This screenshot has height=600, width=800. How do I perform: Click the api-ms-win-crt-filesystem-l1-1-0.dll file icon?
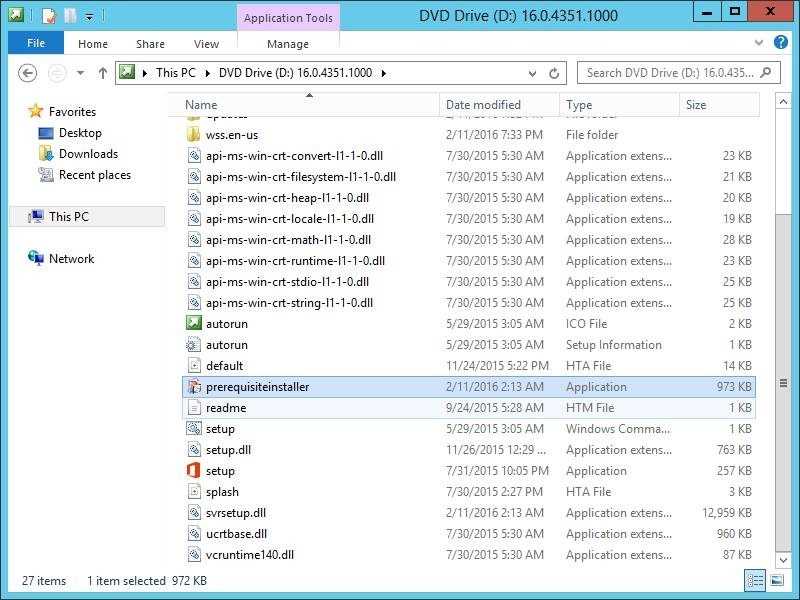[x=194, y=177]
